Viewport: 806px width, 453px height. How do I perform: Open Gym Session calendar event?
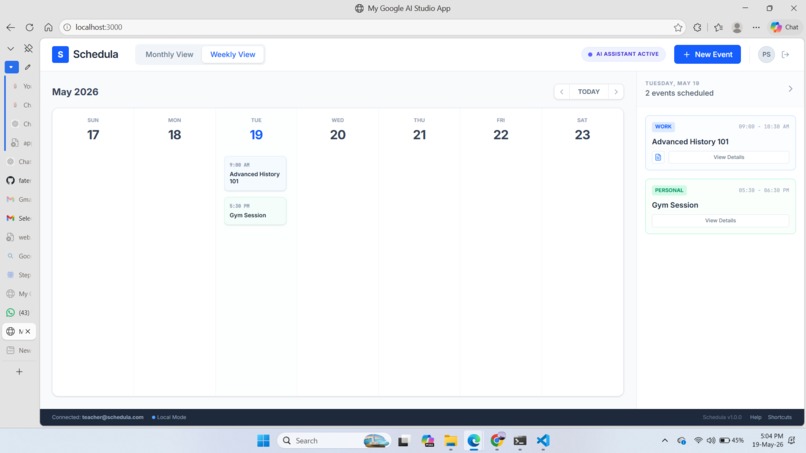point(255,211)
